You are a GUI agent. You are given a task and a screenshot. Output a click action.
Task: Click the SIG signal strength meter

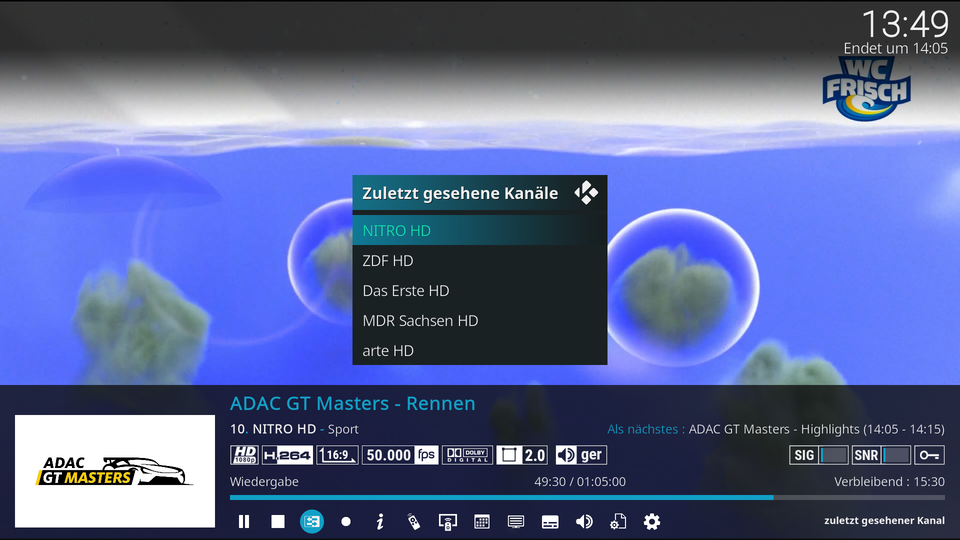click(819, 455)
